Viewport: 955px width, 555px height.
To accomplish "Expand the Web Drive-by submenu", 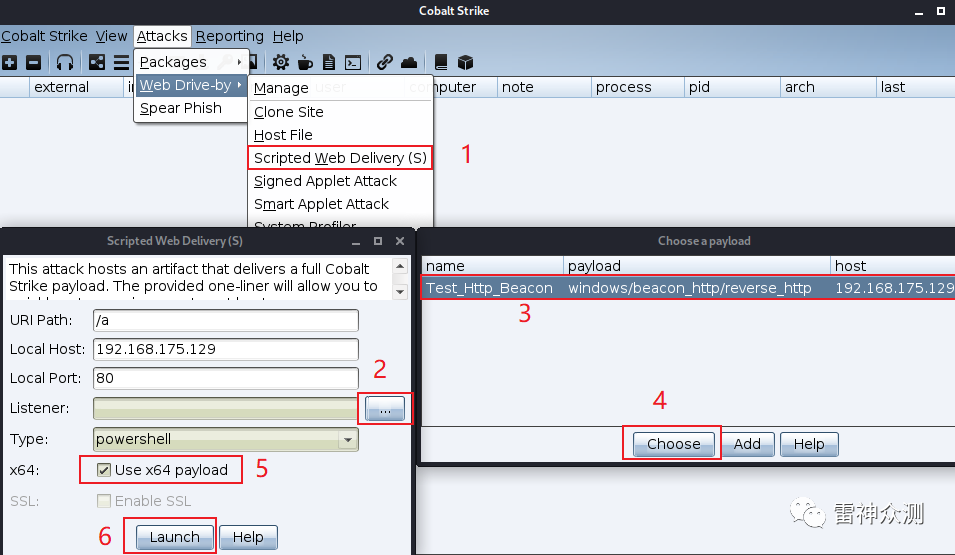I will click(x=191, y=85).
